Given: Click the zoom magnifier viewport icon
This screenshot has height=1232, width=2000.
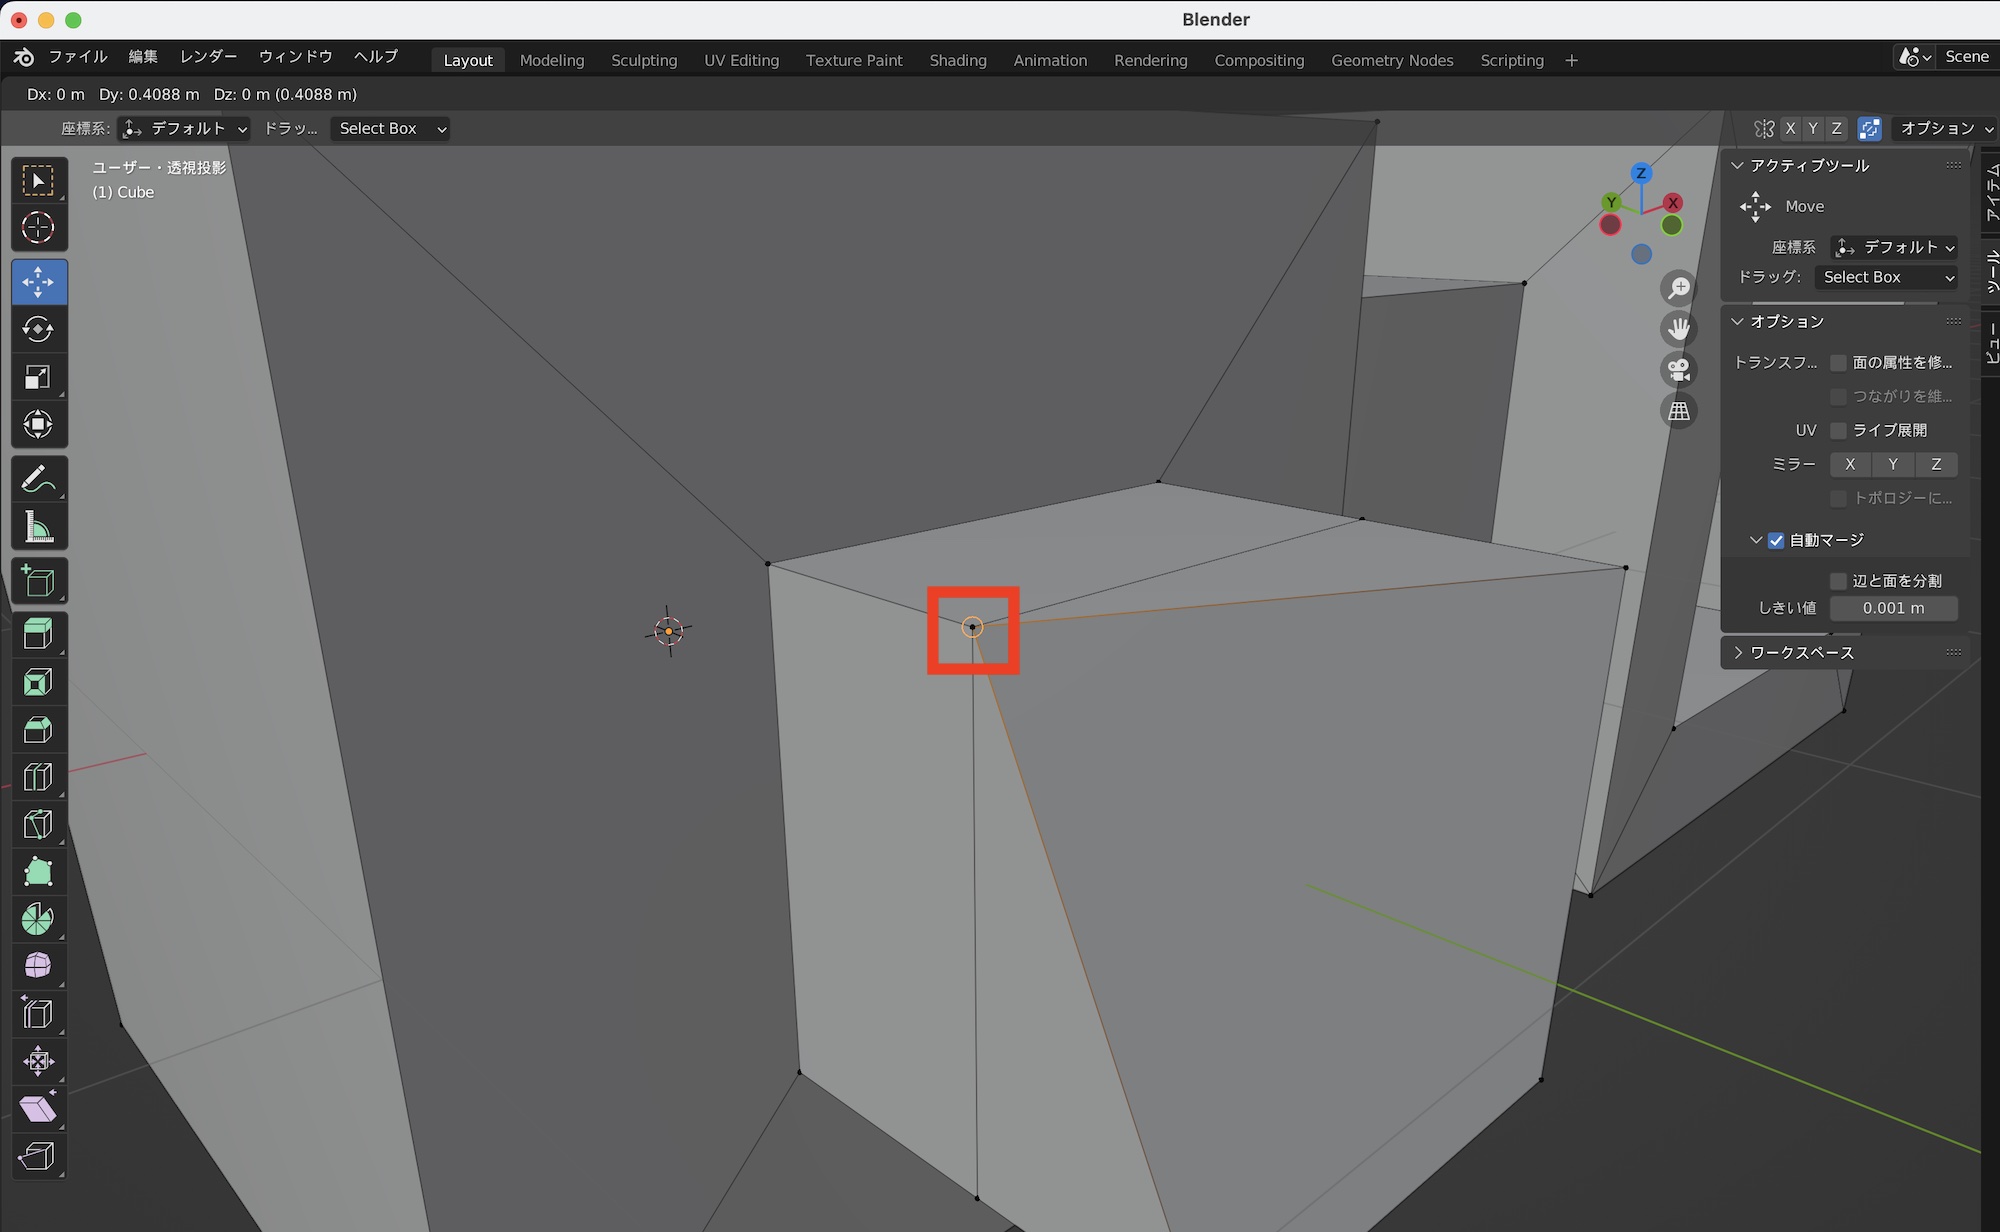Looking at the screenshot, I should [x=1679, y=288].
